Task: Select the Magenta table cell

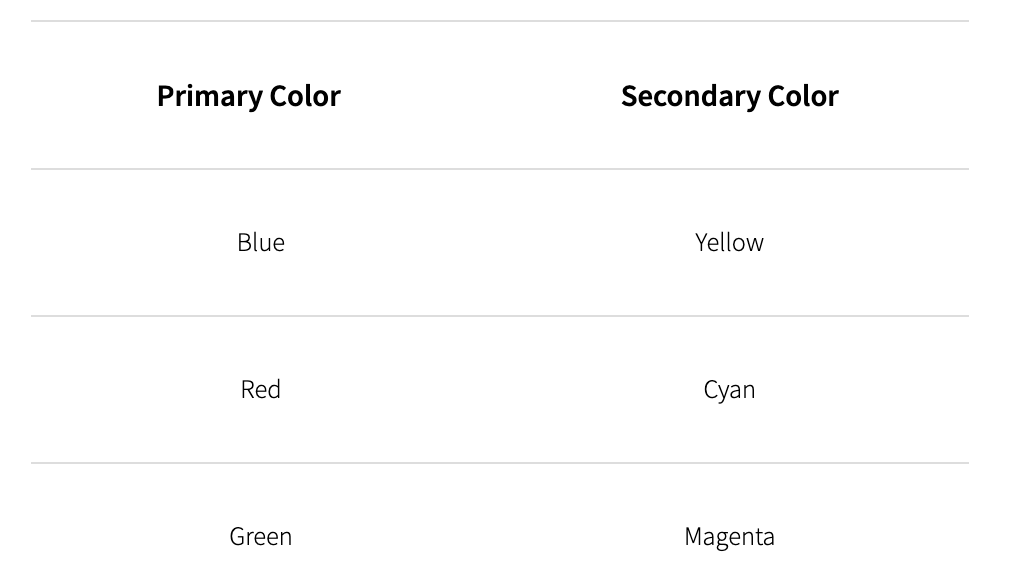Action: click(x=729, y=536)
